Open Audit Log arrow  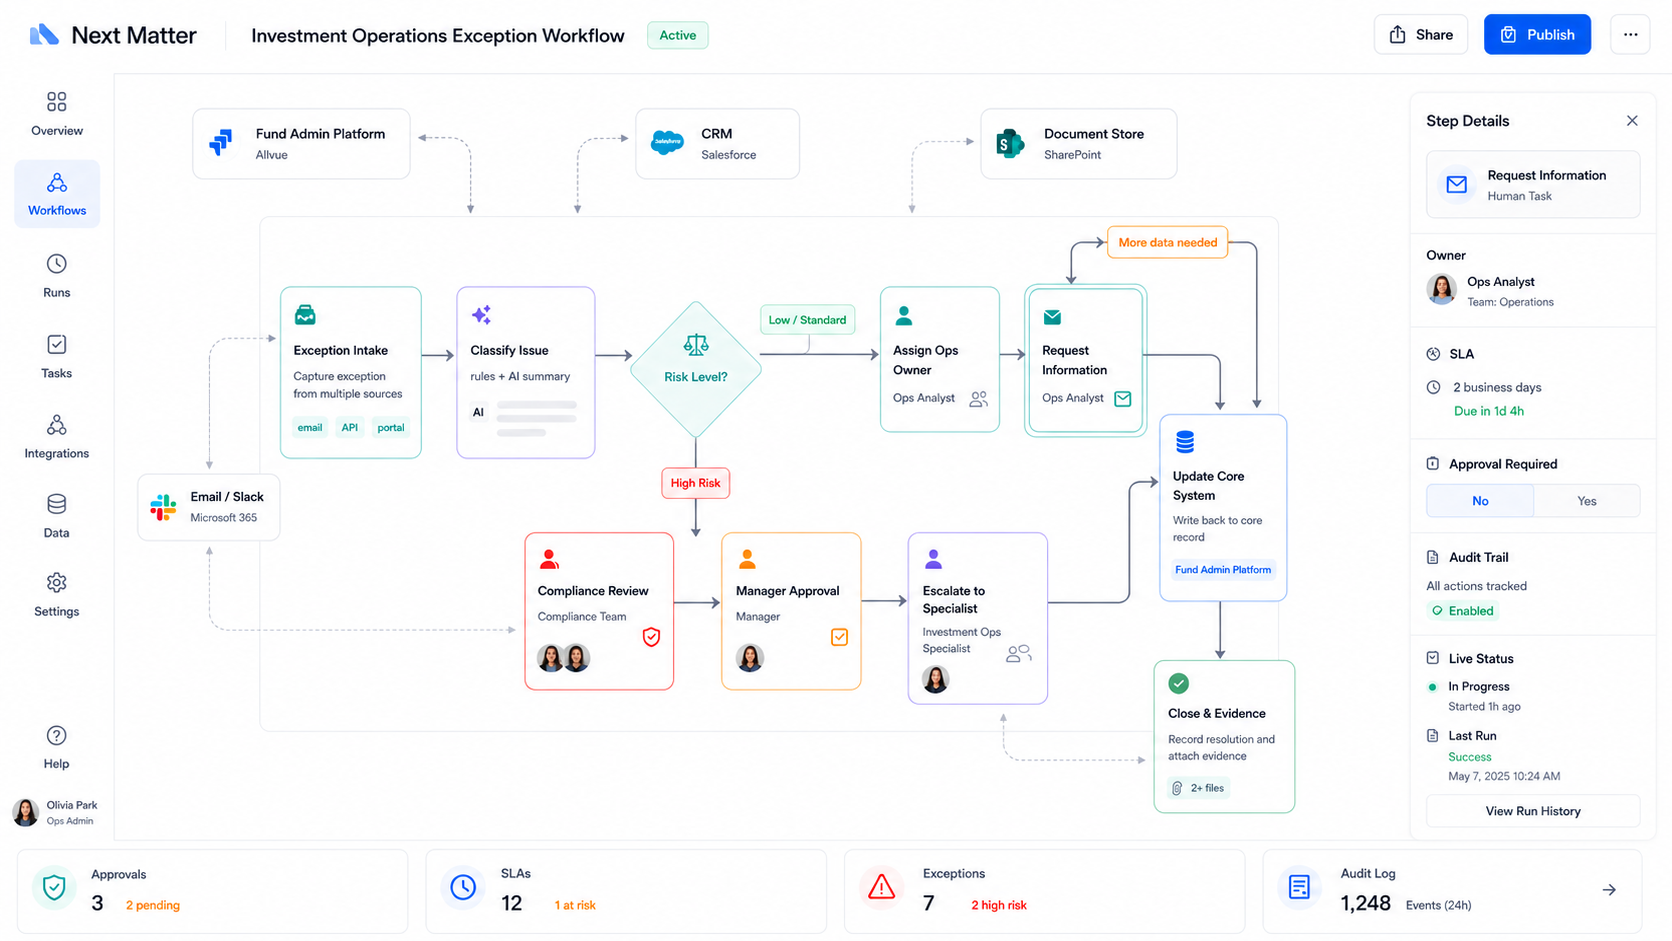1609,890
